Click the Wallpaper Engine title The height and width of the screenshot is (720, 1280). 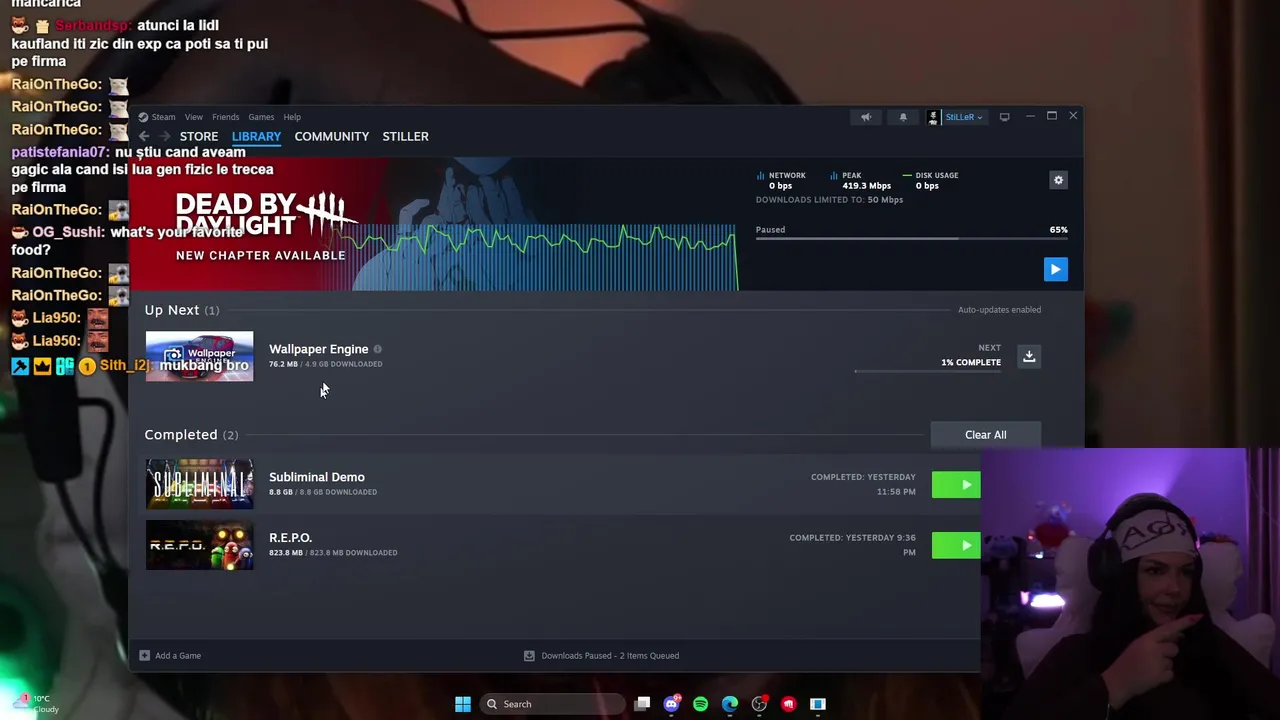coord(319,349)
